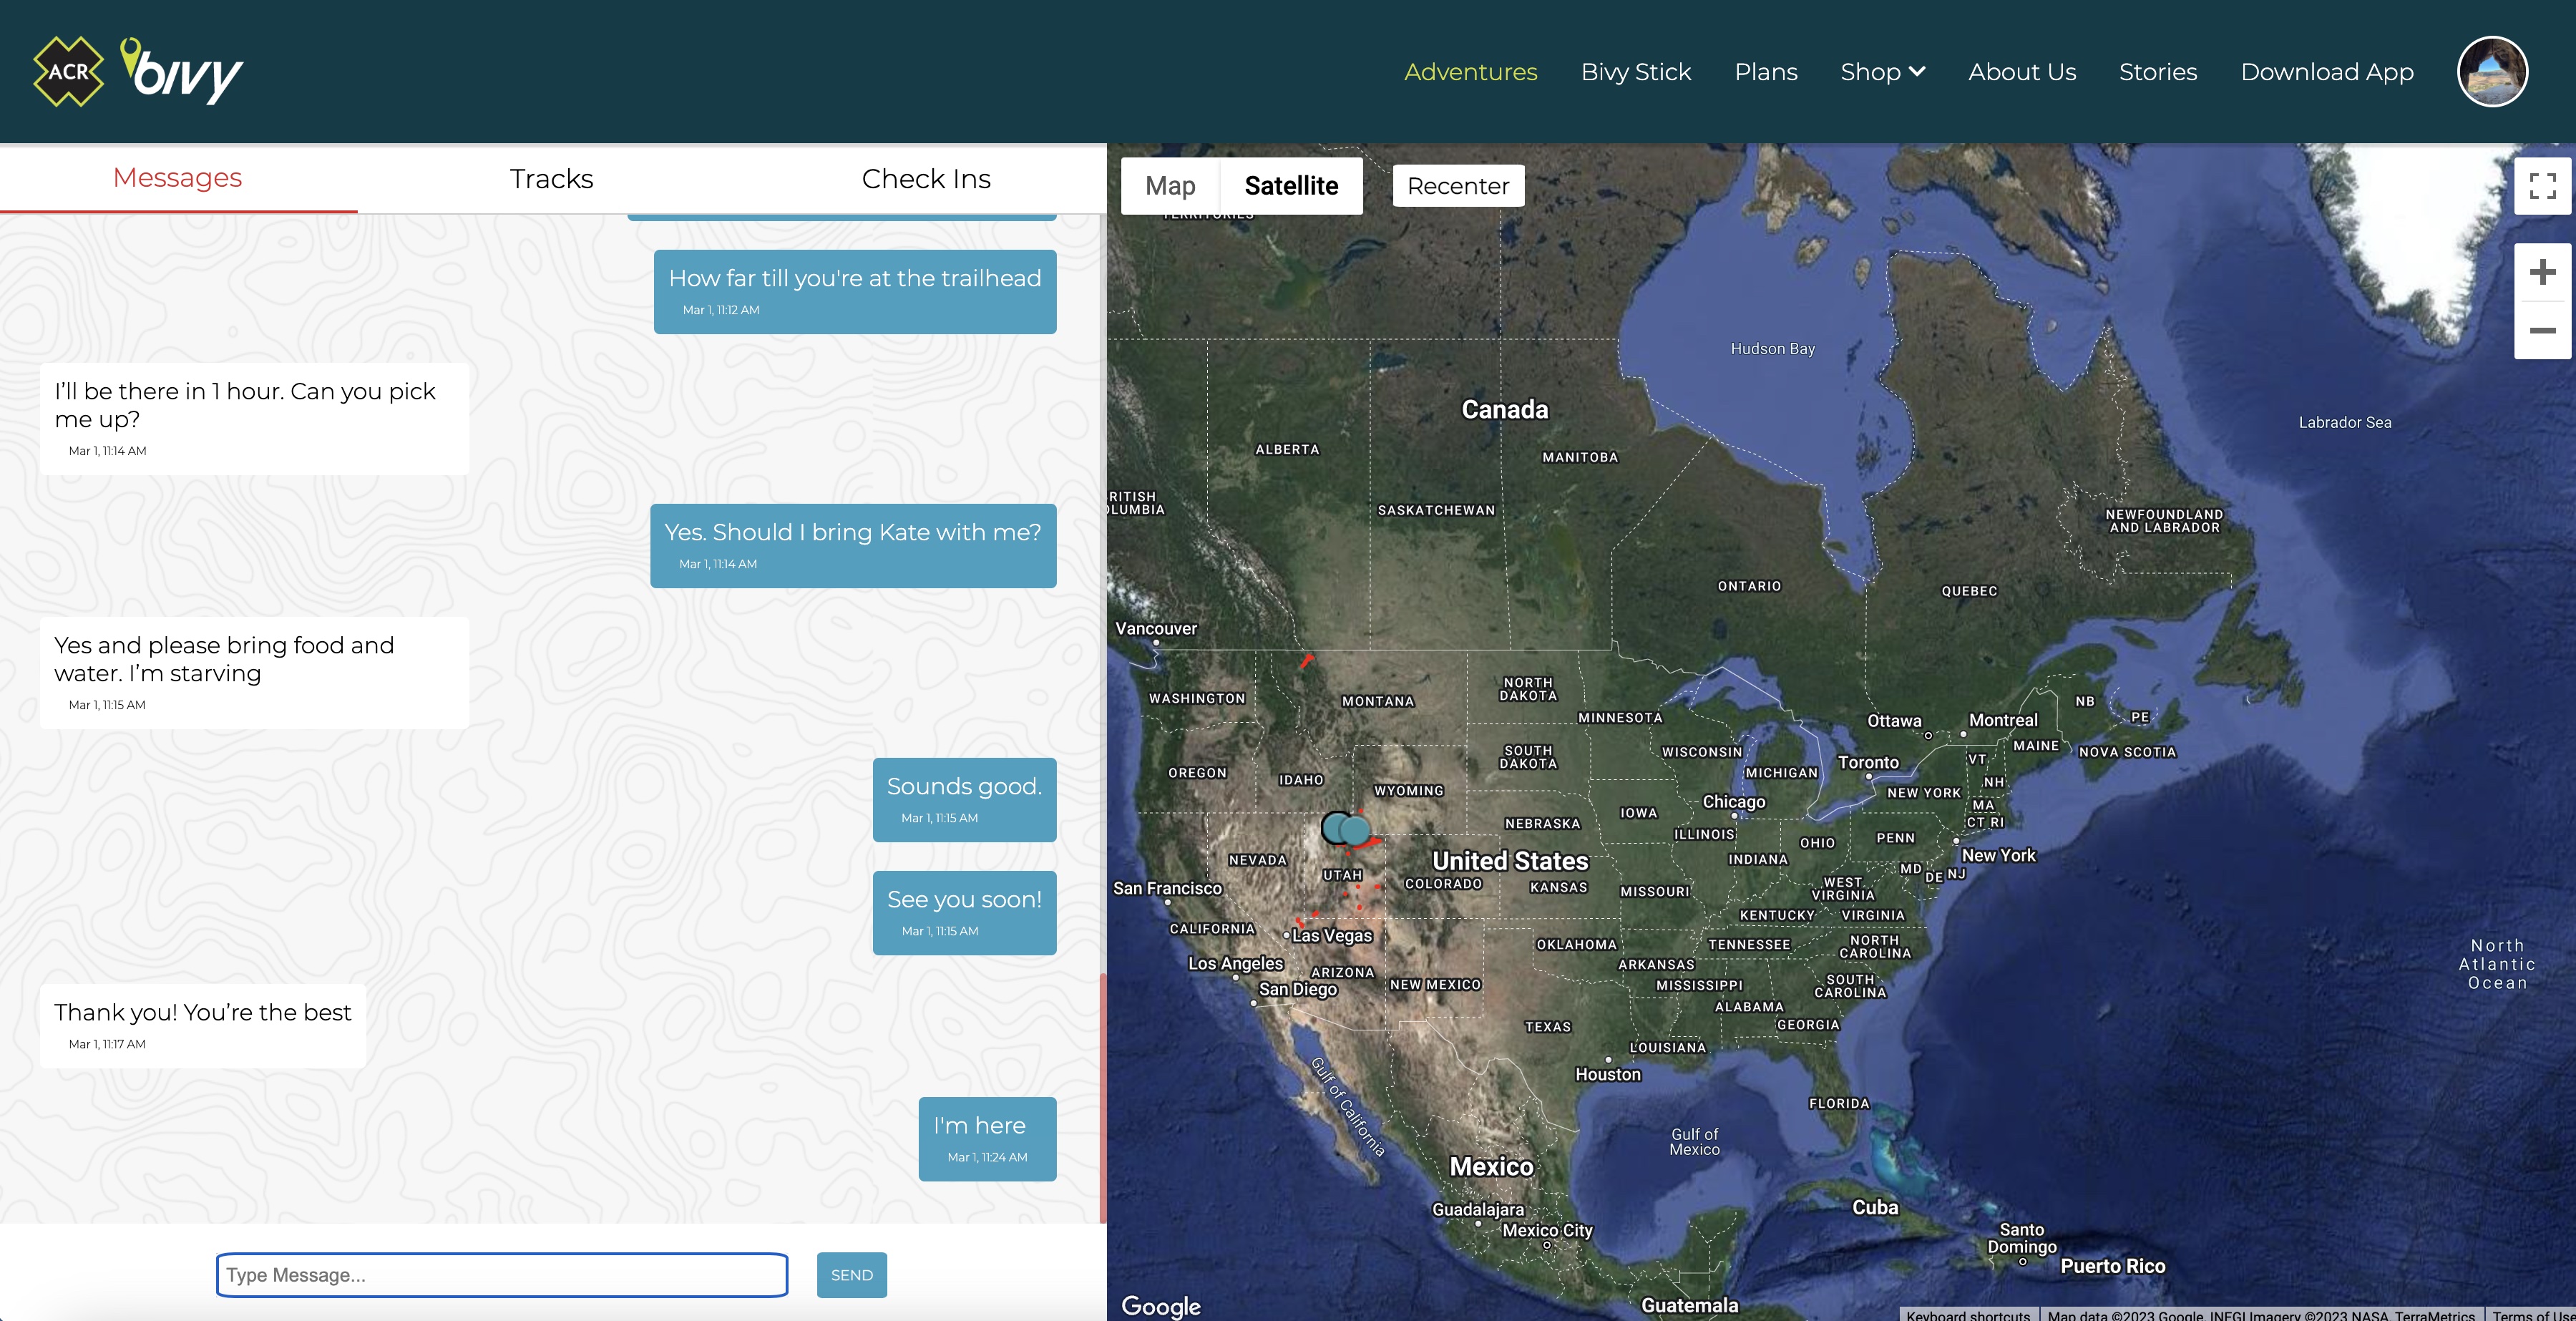
Task: Click the Bivy logo
Action: coord(182,71)
